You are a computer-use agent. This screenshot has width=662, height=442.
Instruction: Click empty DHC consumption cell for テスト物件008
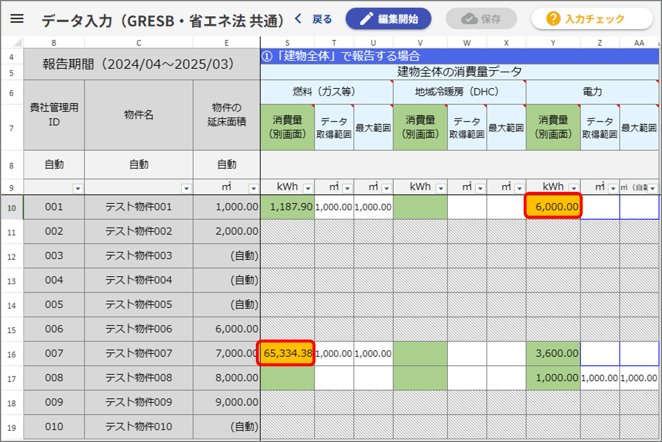coord(420,378)
